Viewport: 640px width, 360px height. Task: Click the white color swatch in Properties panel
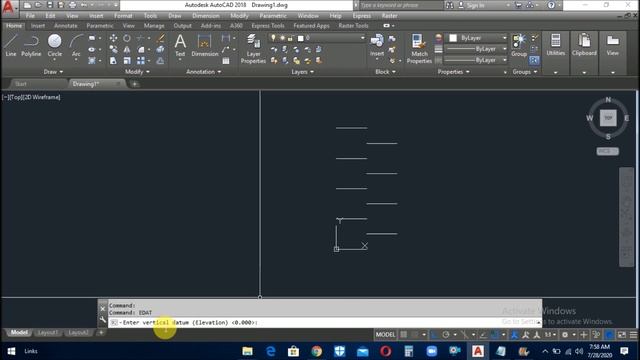tap(453, 38)
